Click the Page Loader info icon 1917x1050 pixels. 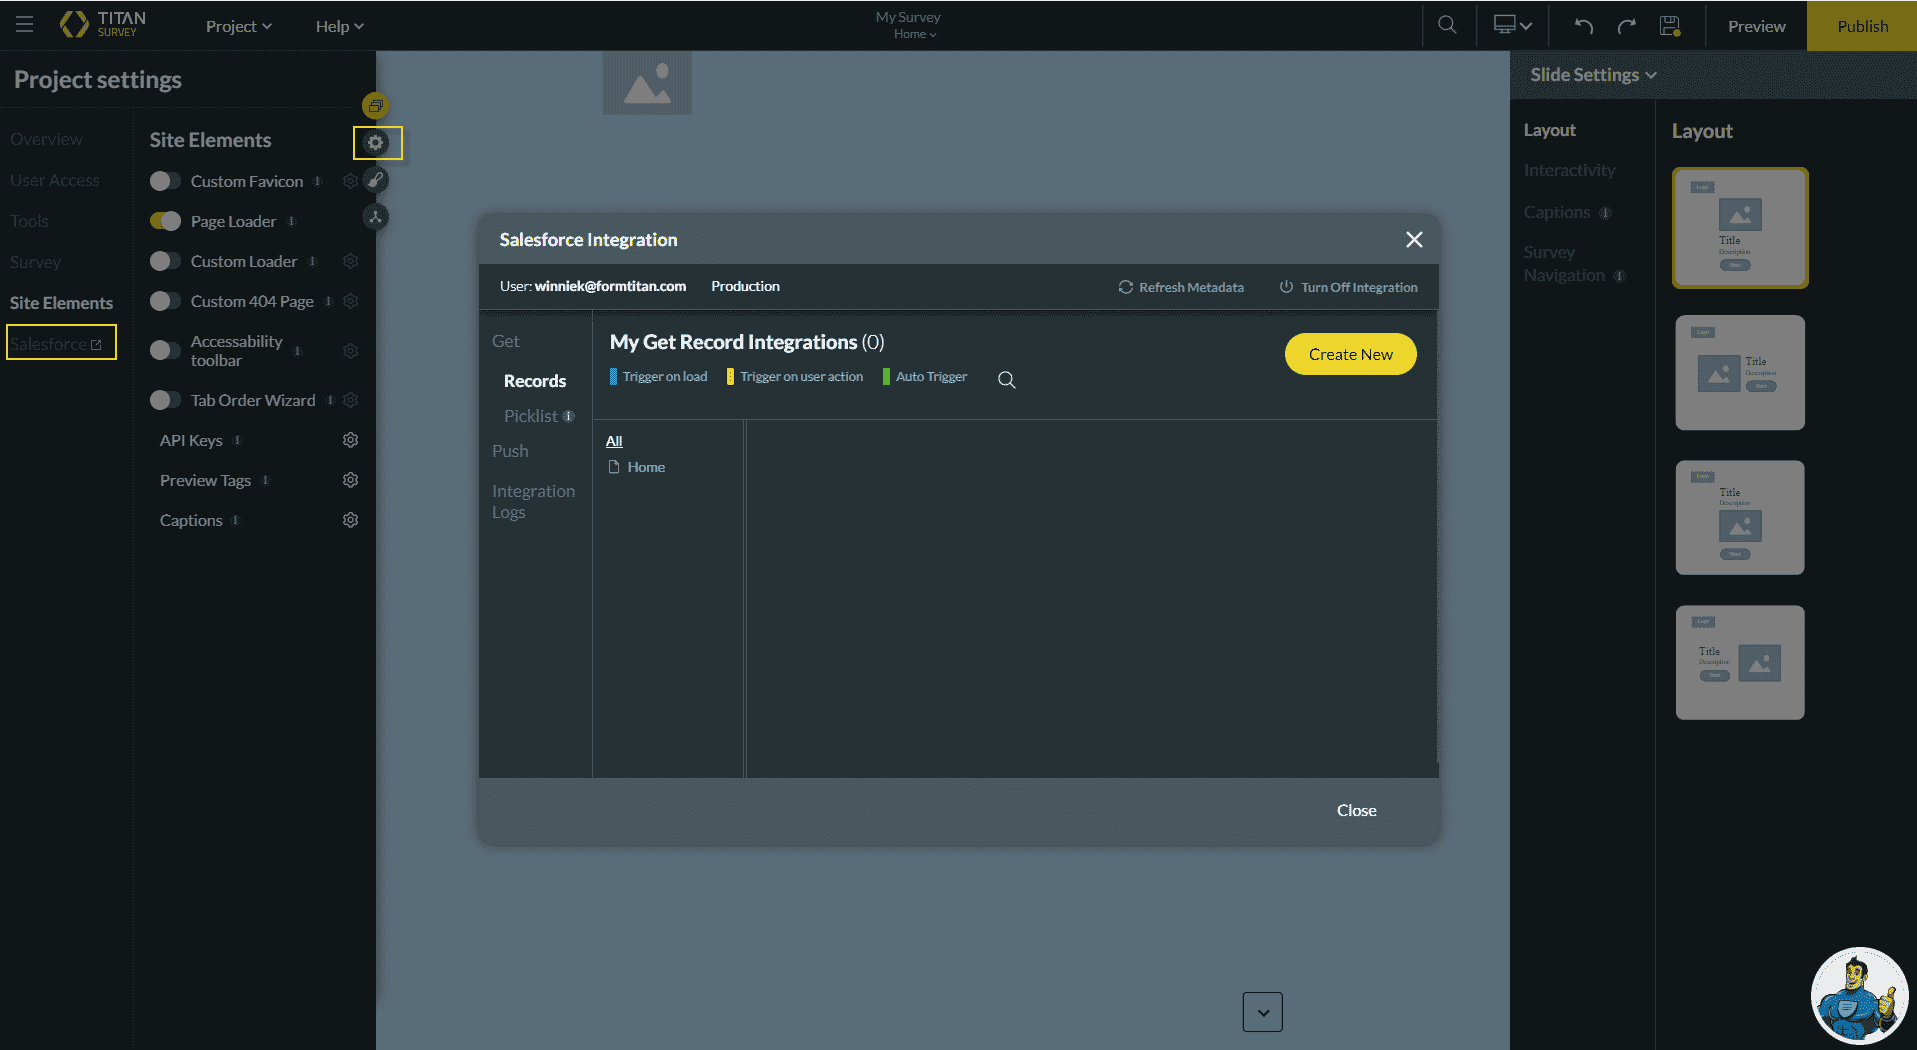(291, 221)
